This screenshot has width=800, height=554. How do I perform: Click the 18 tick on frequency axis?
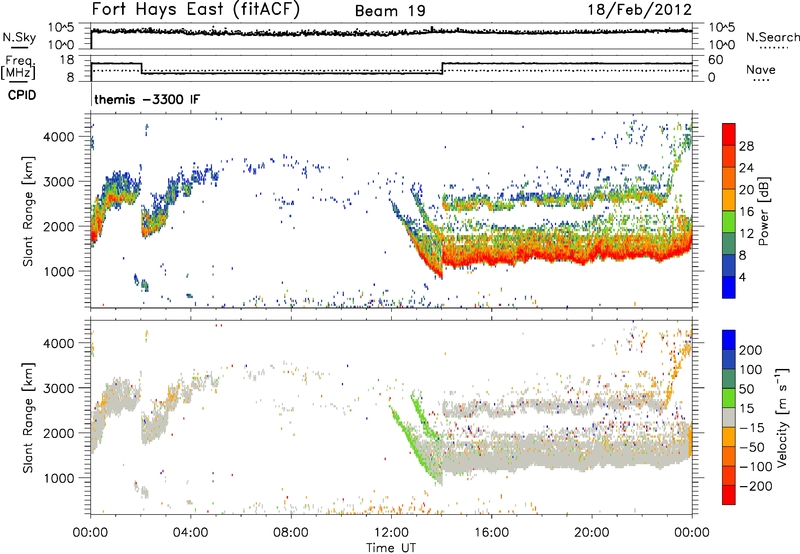click(x=67, y=60)
